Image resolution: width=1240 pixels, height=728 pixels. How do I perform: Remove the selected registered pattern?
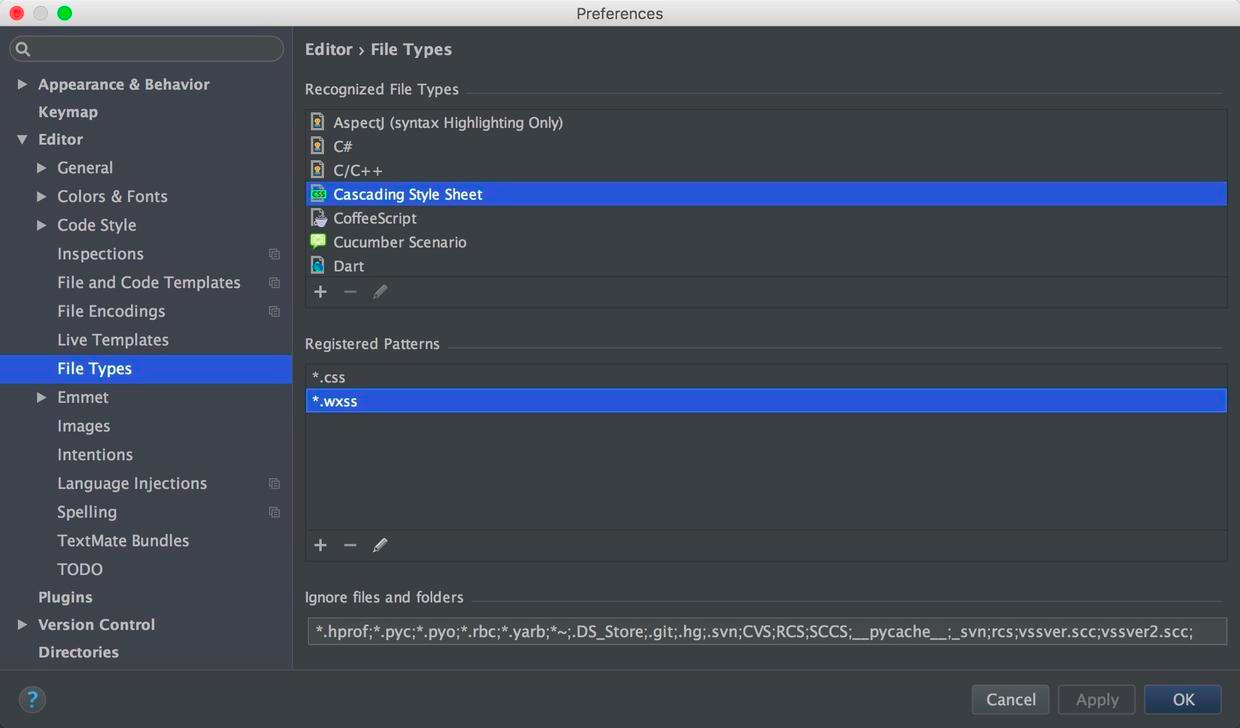(350, 545)
